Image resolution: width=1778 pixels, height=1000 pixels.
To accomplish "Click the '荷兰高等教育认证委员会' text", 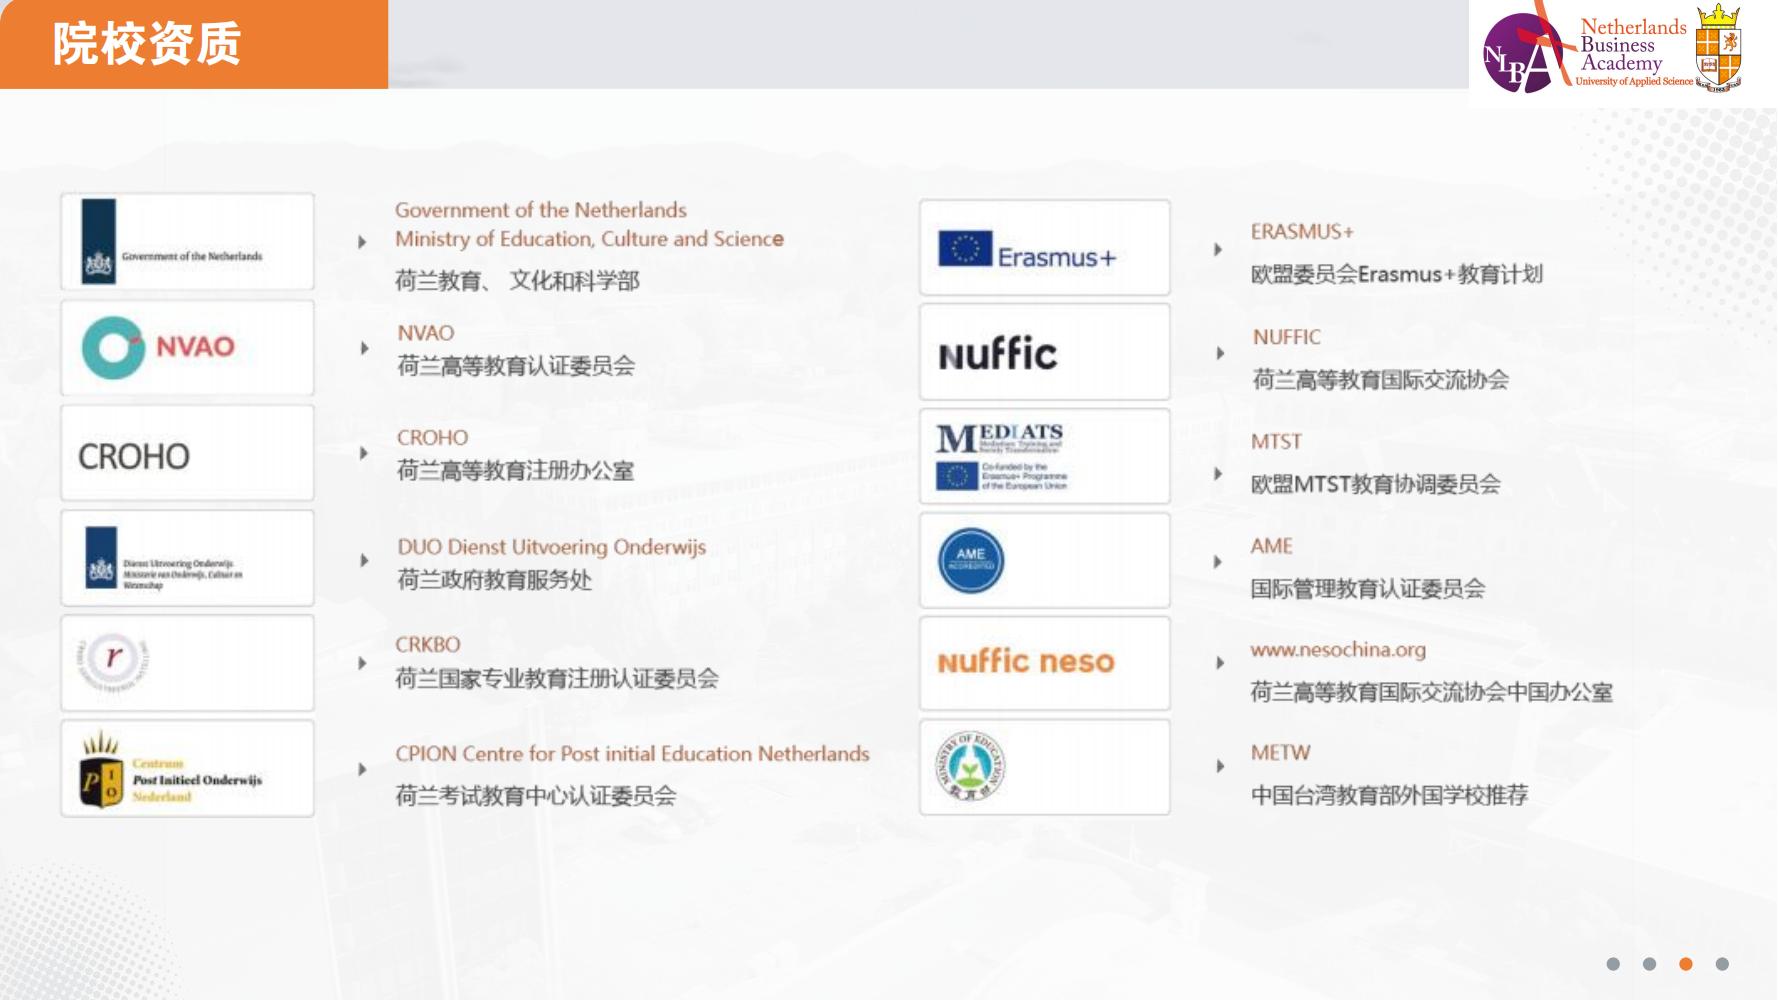I will point(516,366).
